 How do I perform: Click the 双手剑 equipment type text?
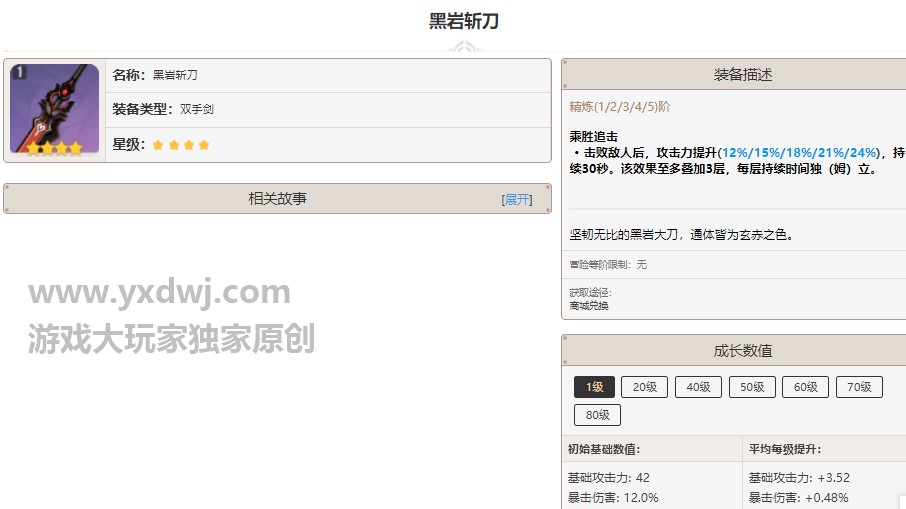[197, 109]
